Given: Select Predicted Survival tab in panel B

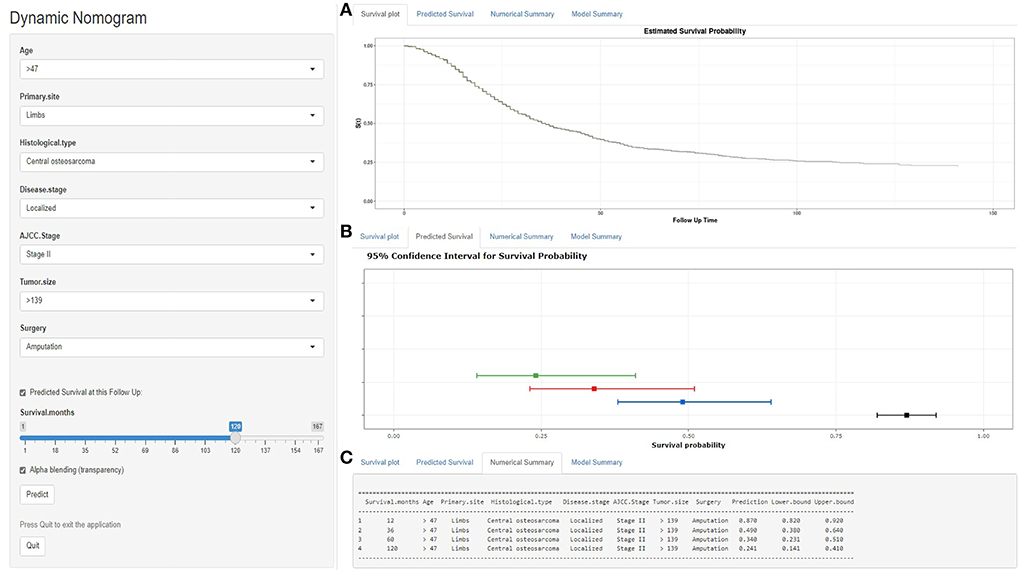Looking at the screenshot, I should click(x=444, y=236).
